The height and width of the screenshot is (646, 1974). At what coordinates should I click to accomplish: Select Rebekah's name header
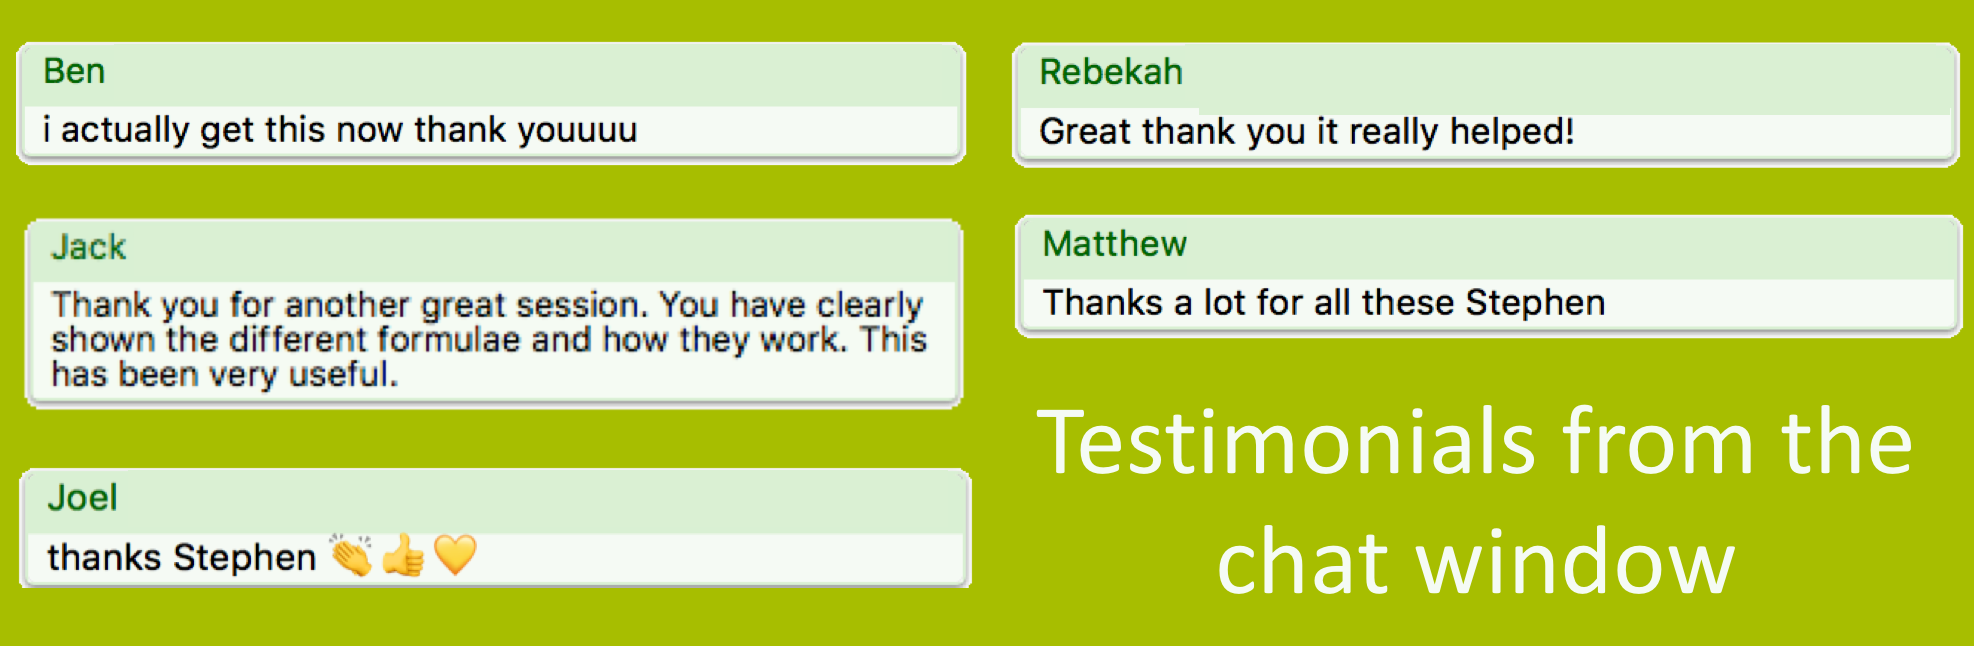tap(1111, 72)
